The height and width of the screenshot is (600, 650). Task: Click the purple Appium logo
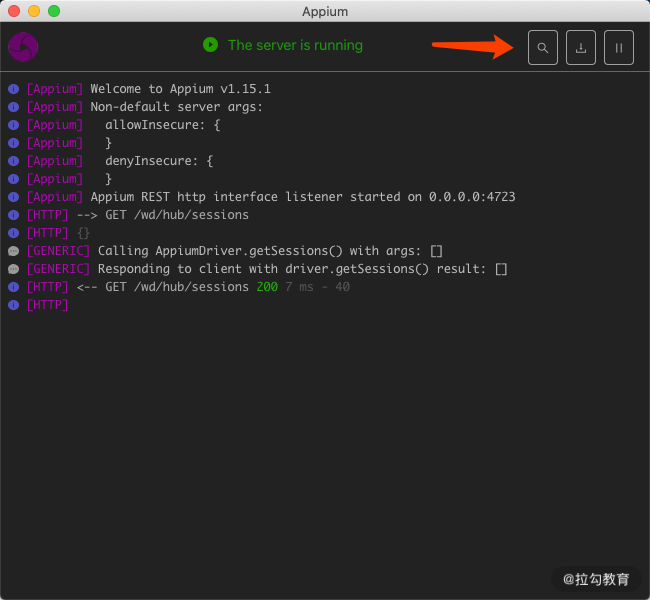[x=23, y=47]
